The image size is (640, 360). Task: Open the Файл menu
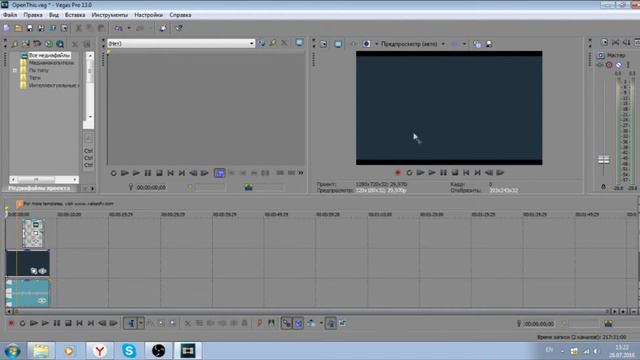10,15
